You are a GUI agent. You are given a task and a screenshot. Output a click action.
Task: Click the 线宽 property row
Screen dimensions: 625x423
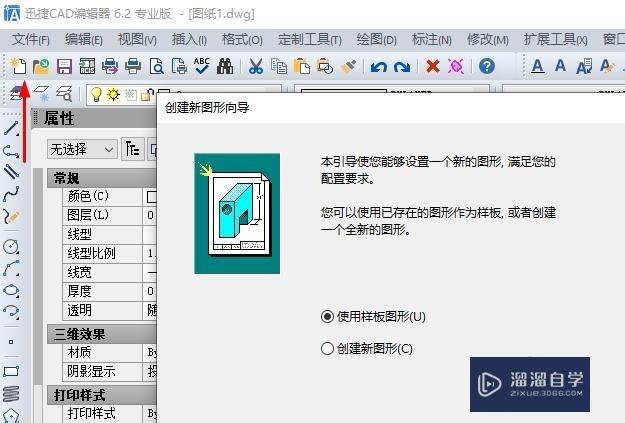point(110,272)
